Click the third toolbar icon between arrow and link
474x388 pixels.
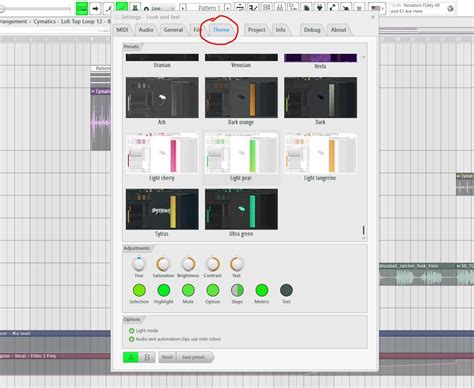pyautogui.click(x=109, y=8)
